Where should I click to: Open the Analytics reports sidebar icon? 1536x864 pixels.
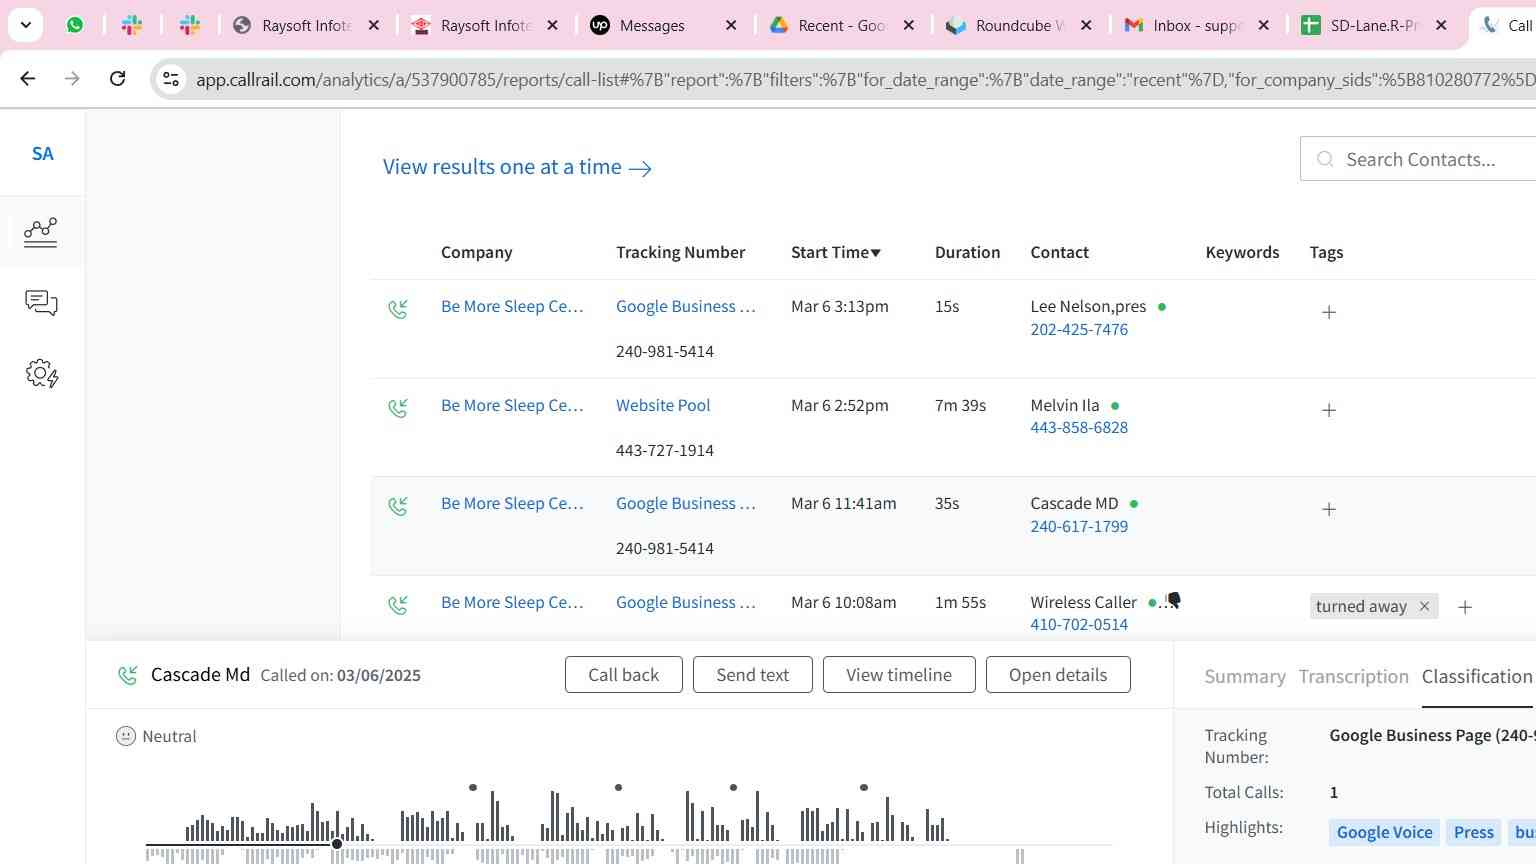coord(41,232)
